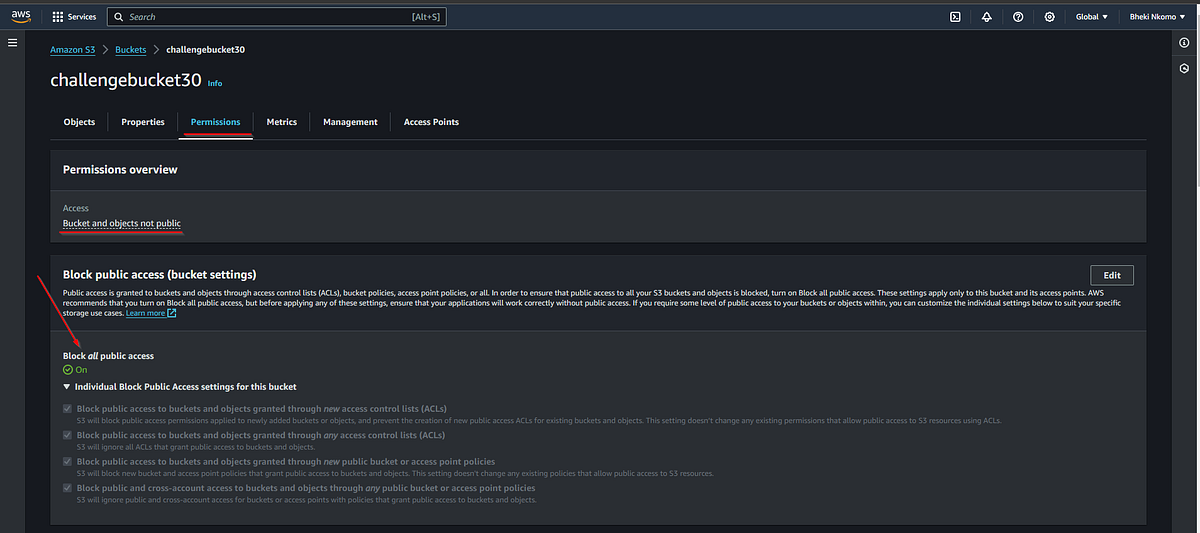Click the search magnifier icon
1200x533 pixels.
click(119, 17)
